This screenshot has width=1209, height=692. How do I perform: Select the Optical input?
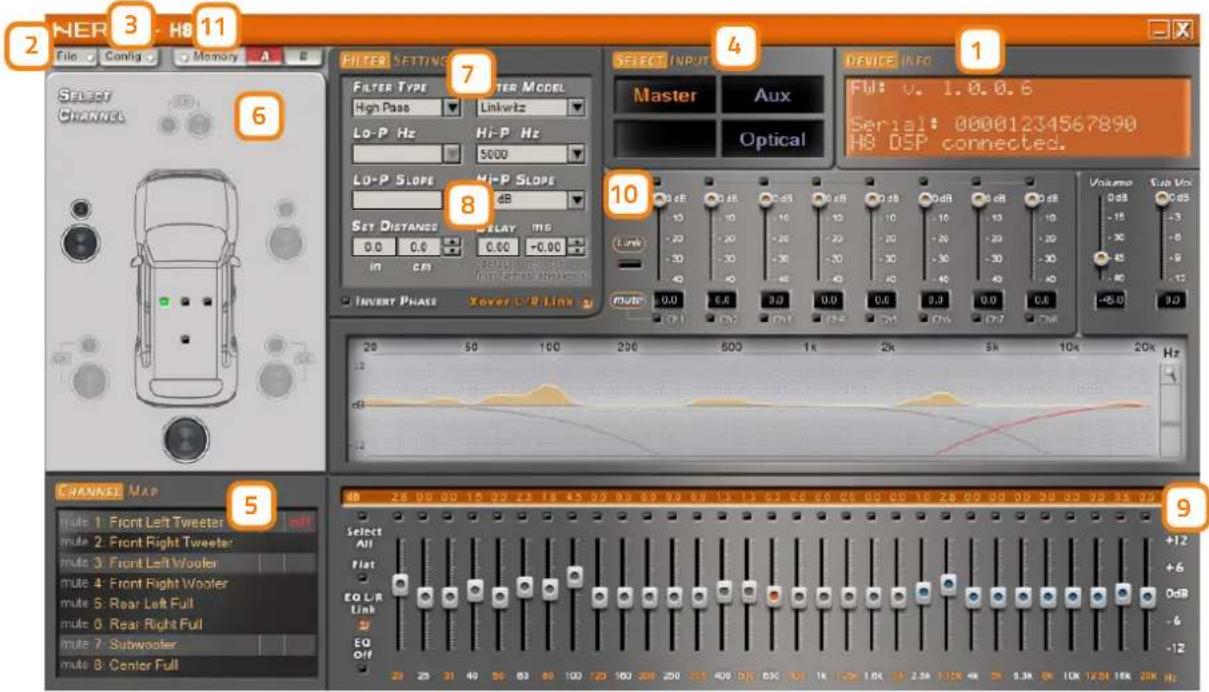772,140
